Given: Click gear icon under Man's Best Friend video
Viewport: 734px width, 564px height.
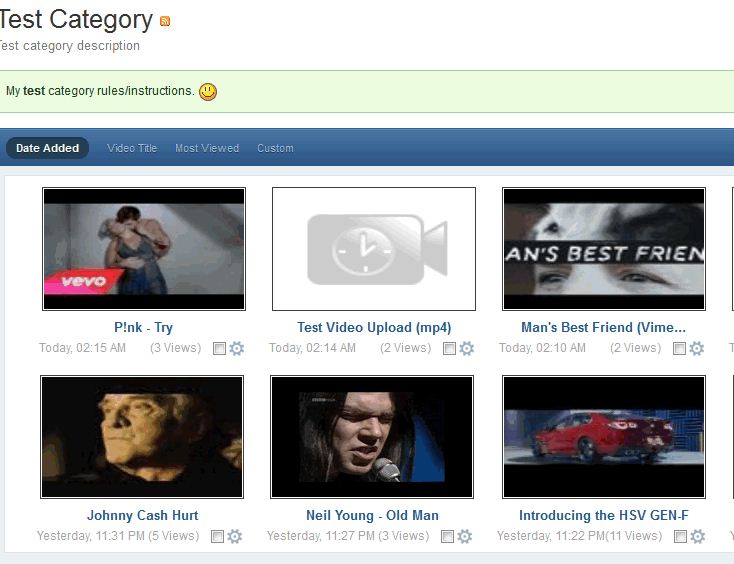Looking at the screenshot, I should [x=696, y=348].
